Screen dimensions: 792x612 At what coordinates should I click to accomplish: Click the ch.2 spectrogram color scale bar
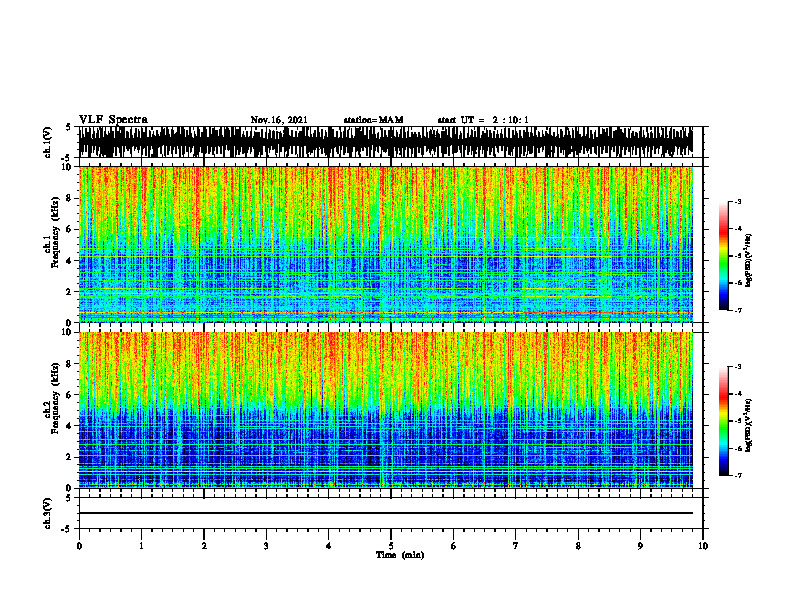click(x=724, y=421)
